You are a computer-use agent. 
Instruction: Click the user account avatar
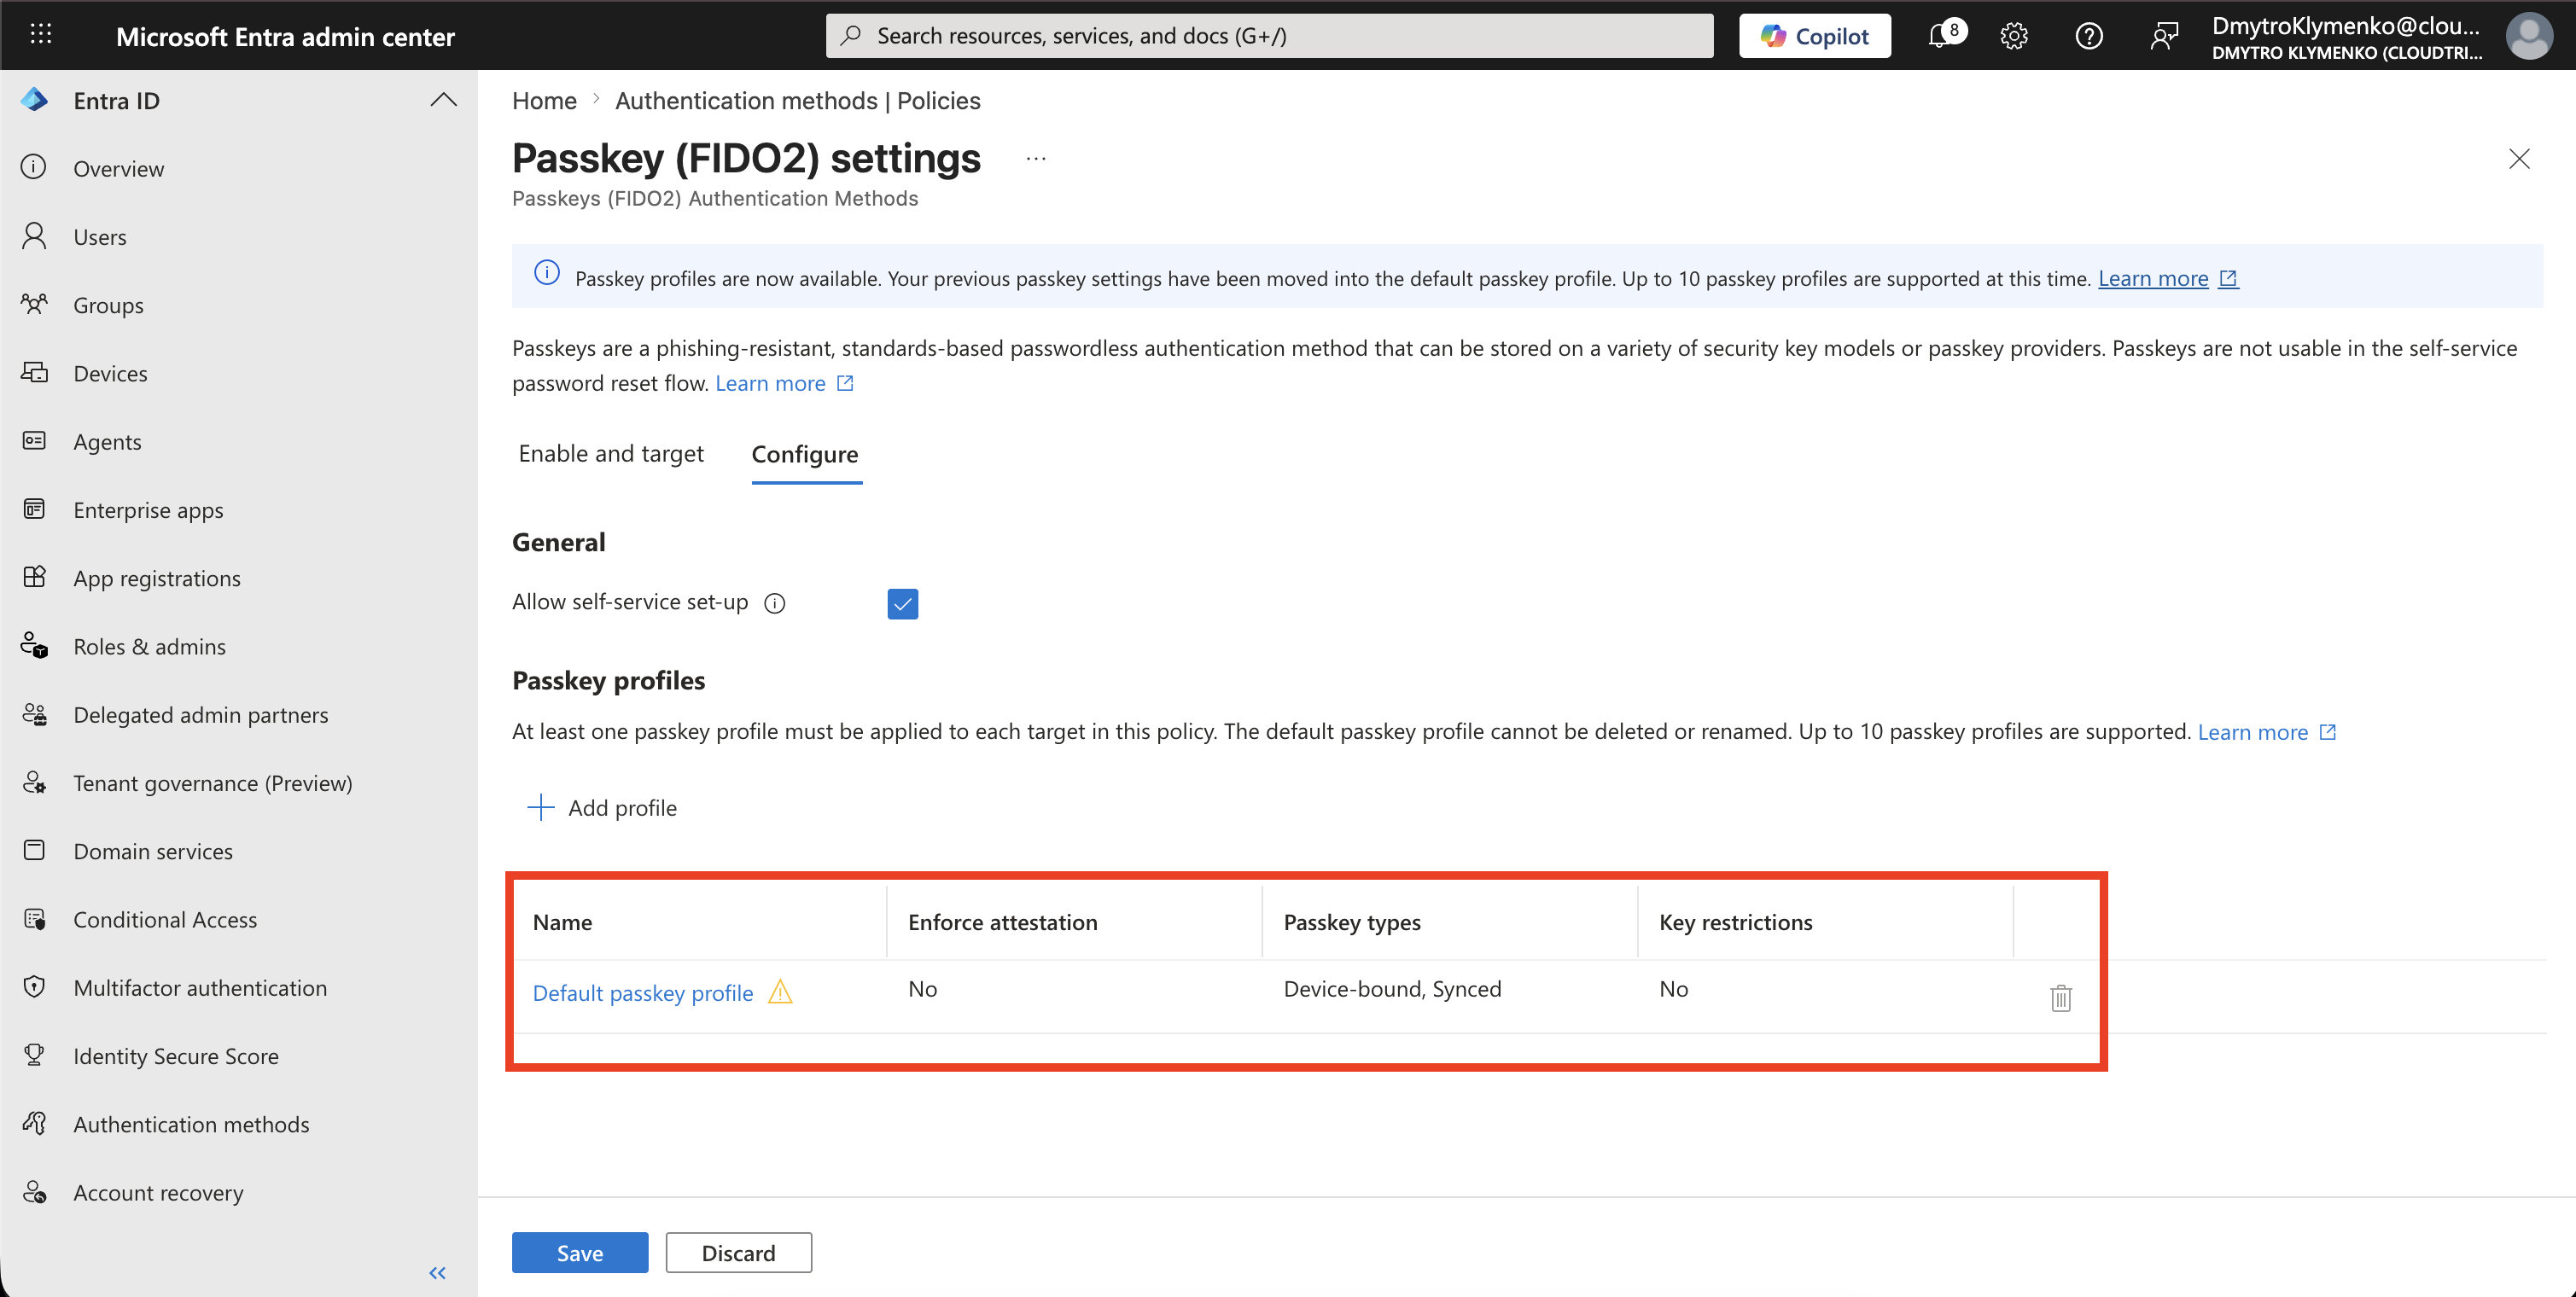(2529, 36)
